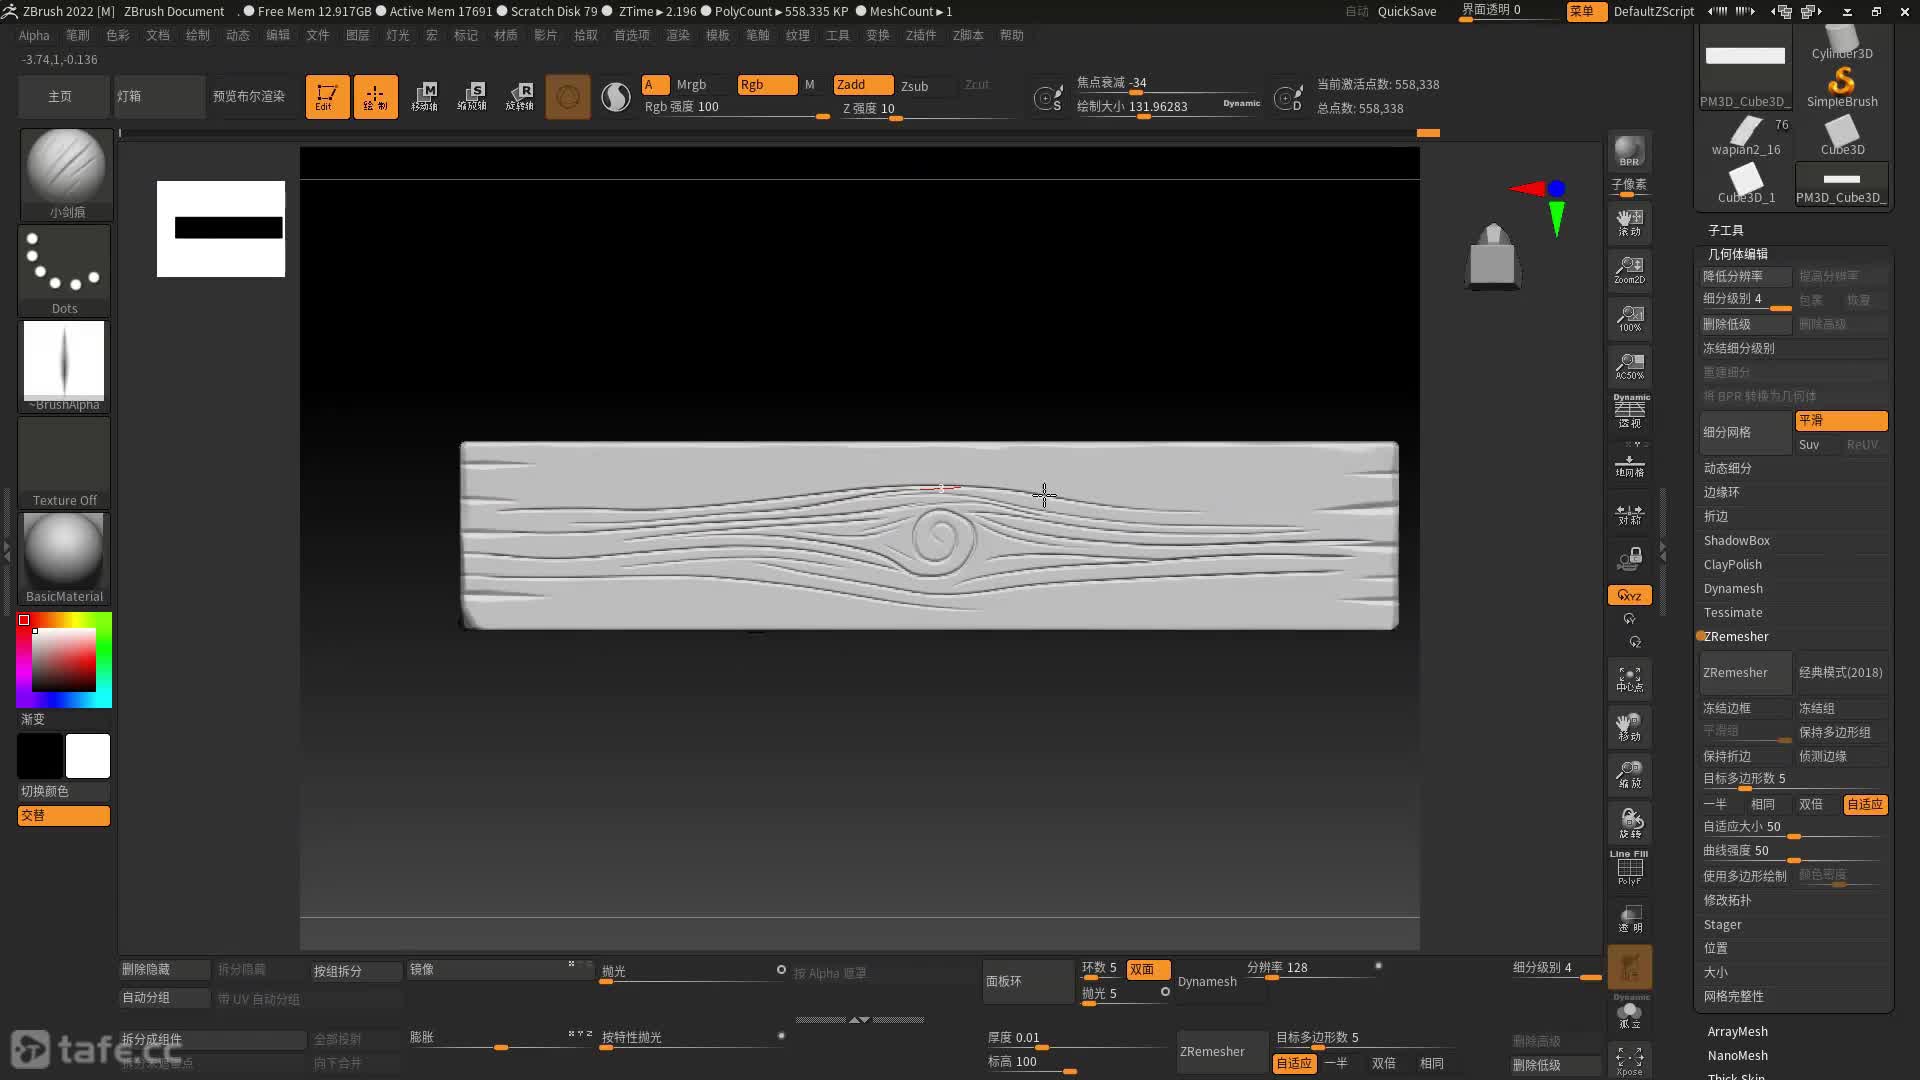Image resolution: width=1920 pixels, height=1080 pixels.
Task: Click the 缩放 zoom 3D icon
Action: click(x=1629, y=775)
